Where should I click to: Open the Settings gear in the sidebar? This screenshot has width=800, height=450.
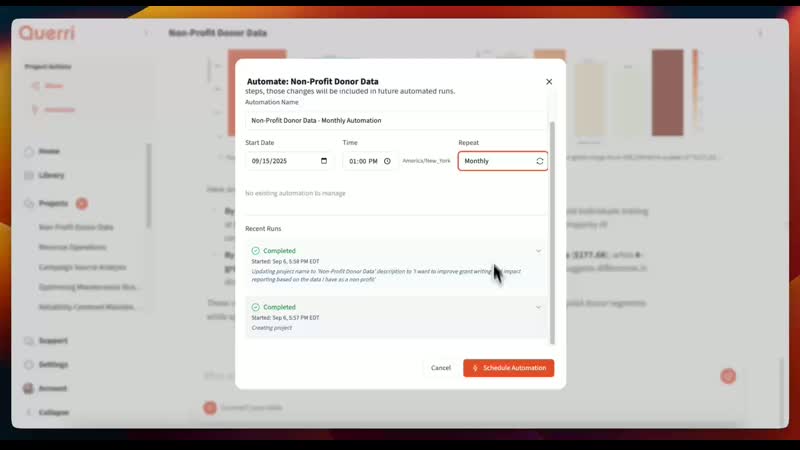pyautogui.click(x=28, y=364)
